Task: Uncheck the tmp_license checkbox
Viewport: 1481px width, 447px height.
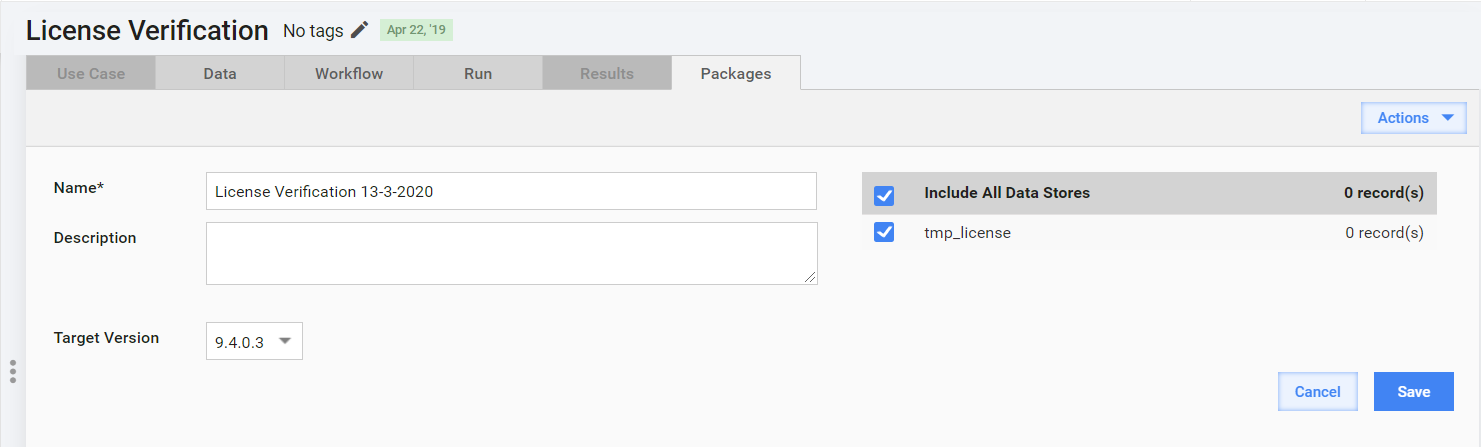Action: (884, 233)
